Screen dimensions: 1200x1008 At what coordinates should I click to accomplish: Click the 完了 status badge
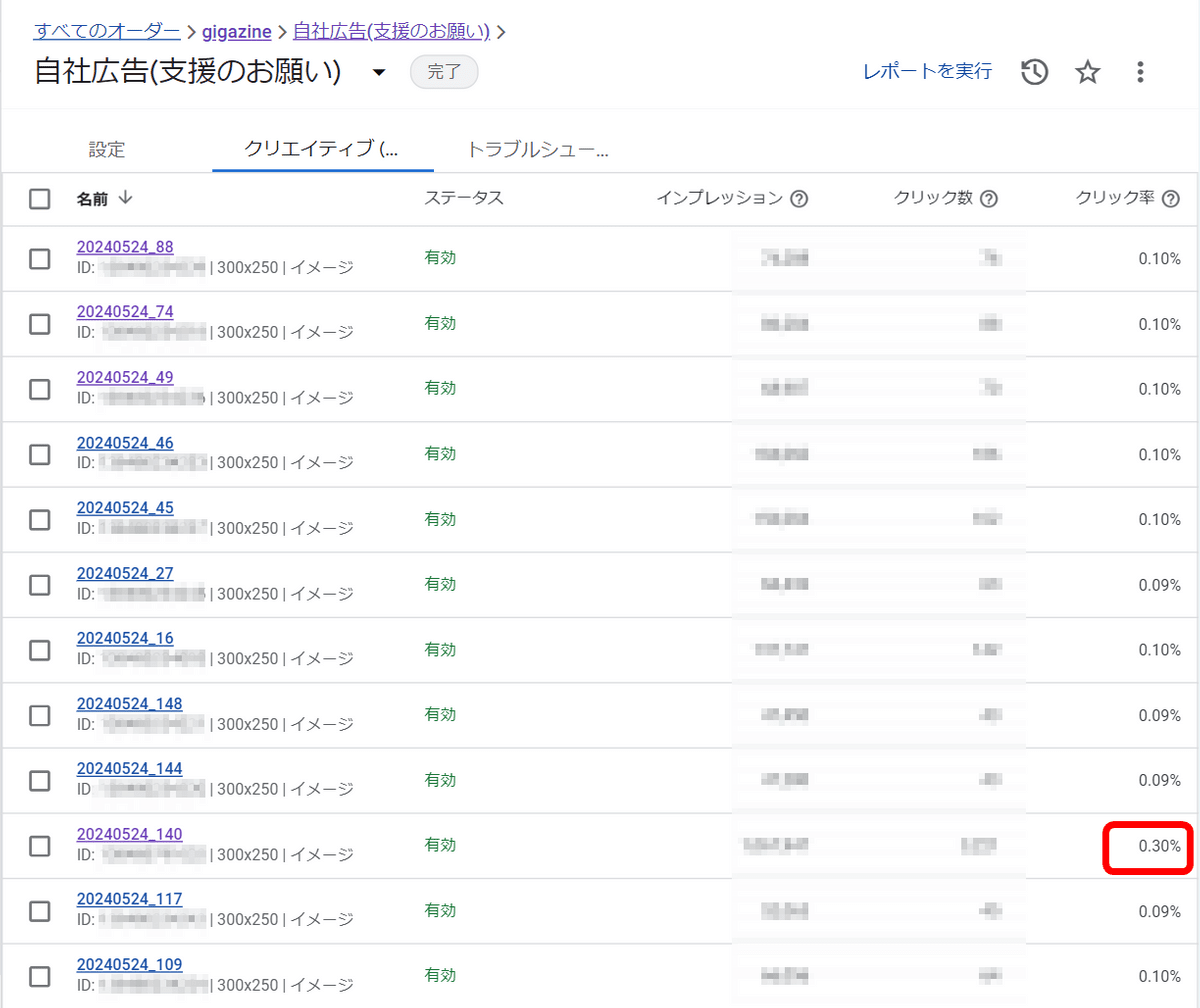444,72
